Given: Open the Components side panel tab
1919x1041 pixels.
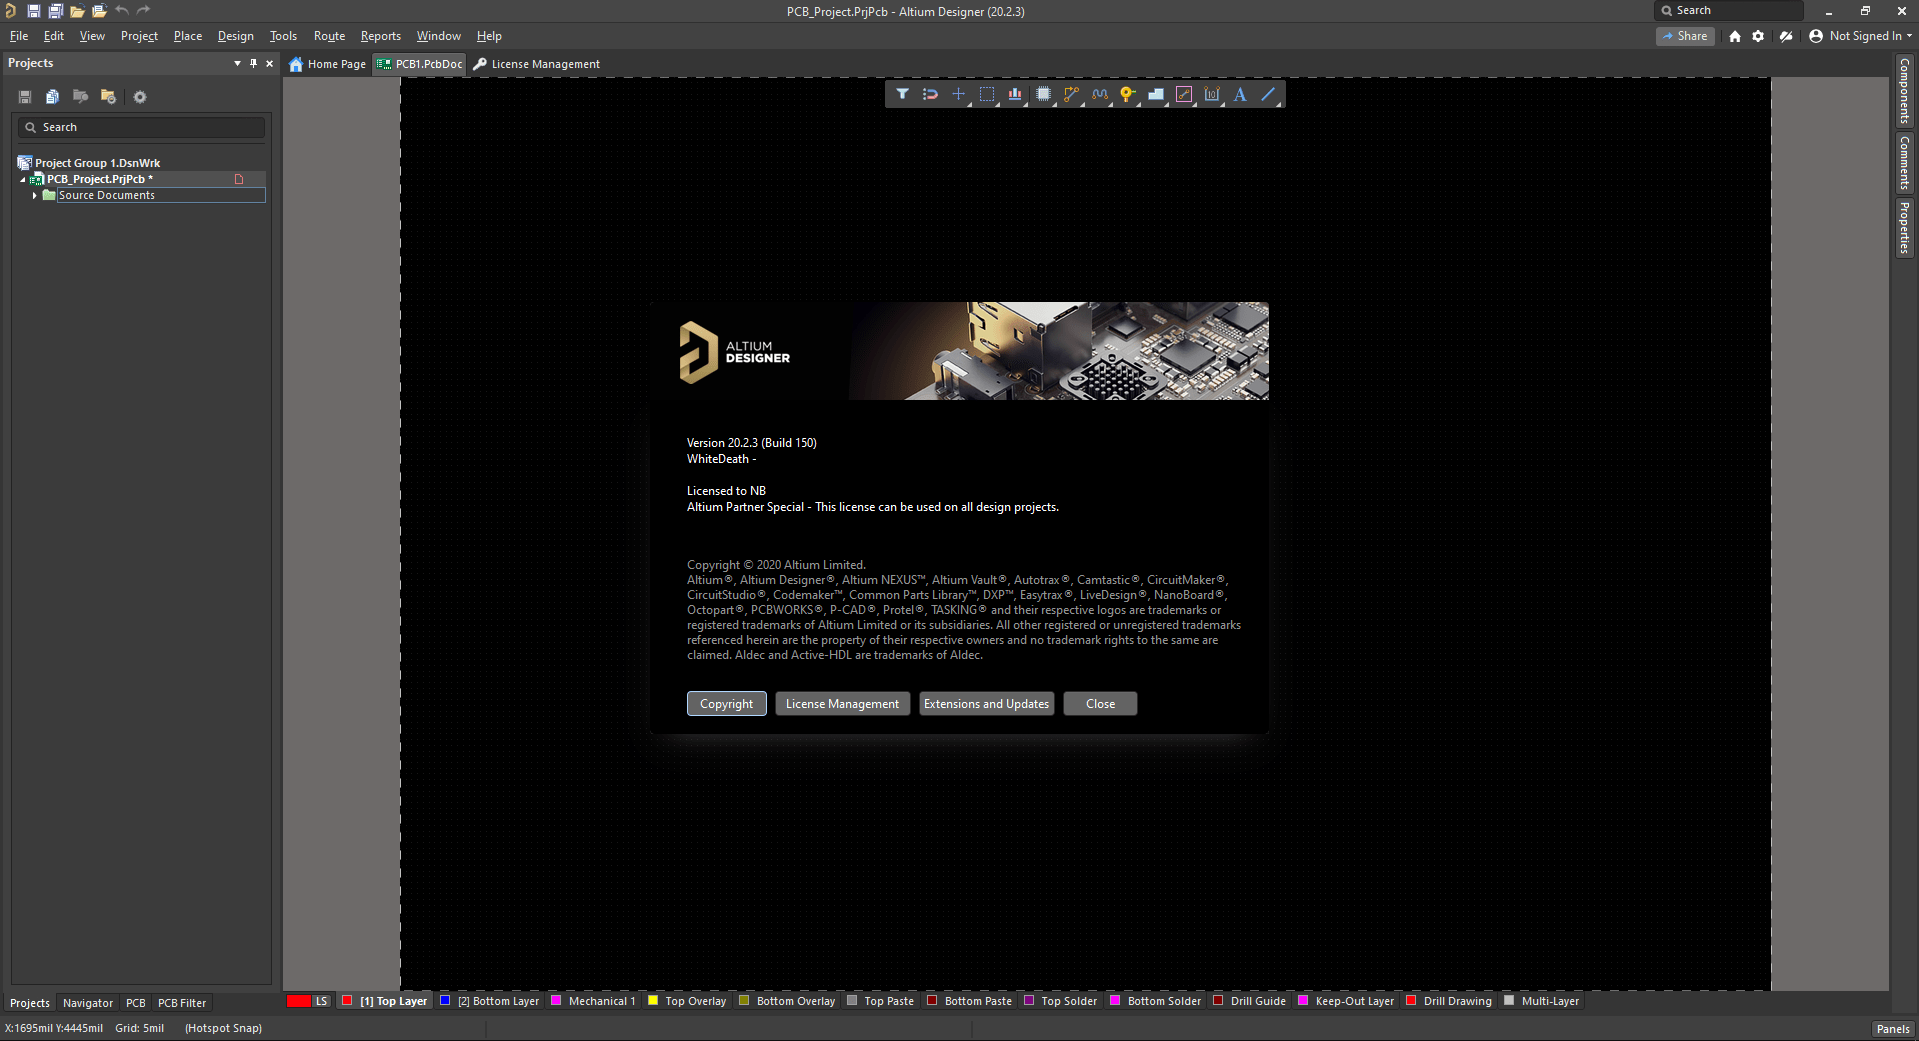Looking at the screenshot, I should click(1904, 91).
